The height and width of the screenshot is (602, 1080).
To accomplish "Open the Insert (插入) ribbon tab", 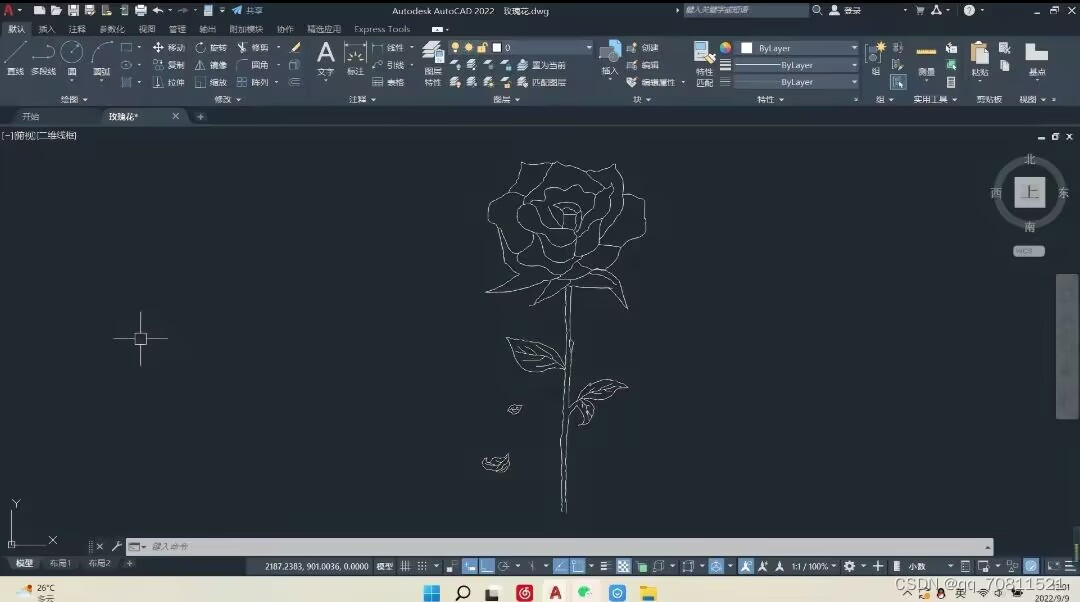I will point(46,29).
